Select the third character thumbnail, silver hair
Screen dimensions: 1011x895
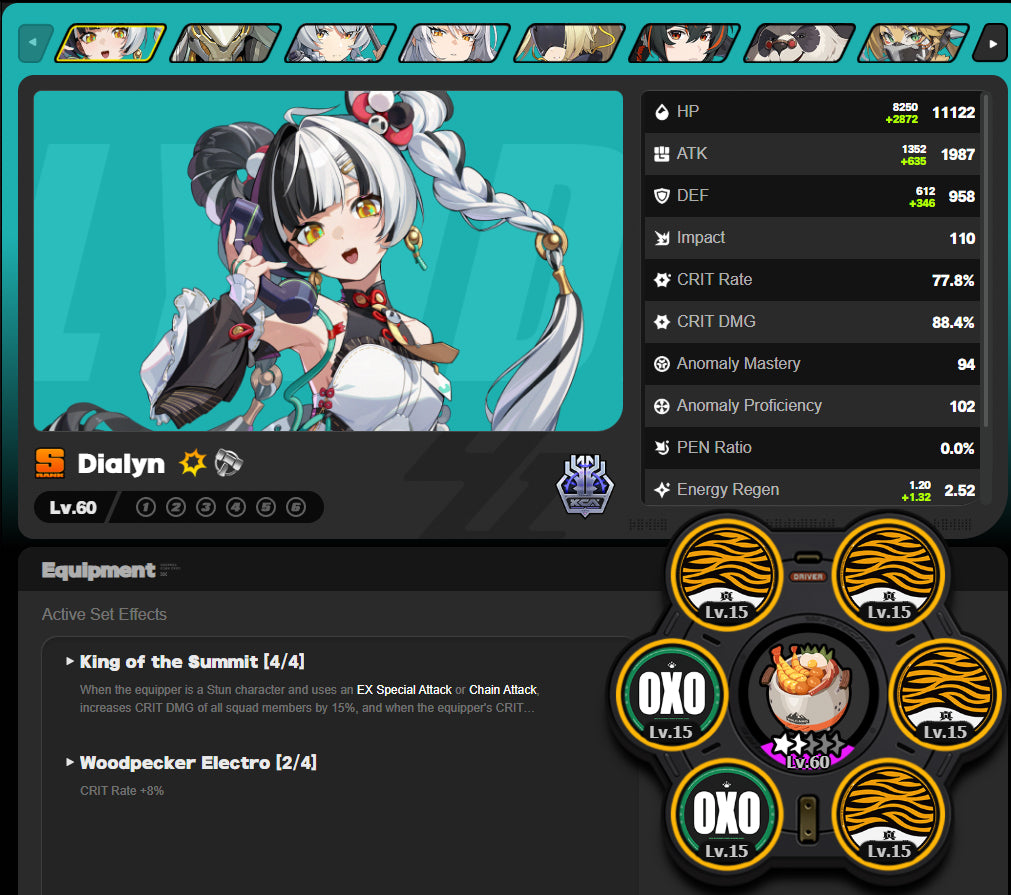pyautogui.click(x=340, y=43)
